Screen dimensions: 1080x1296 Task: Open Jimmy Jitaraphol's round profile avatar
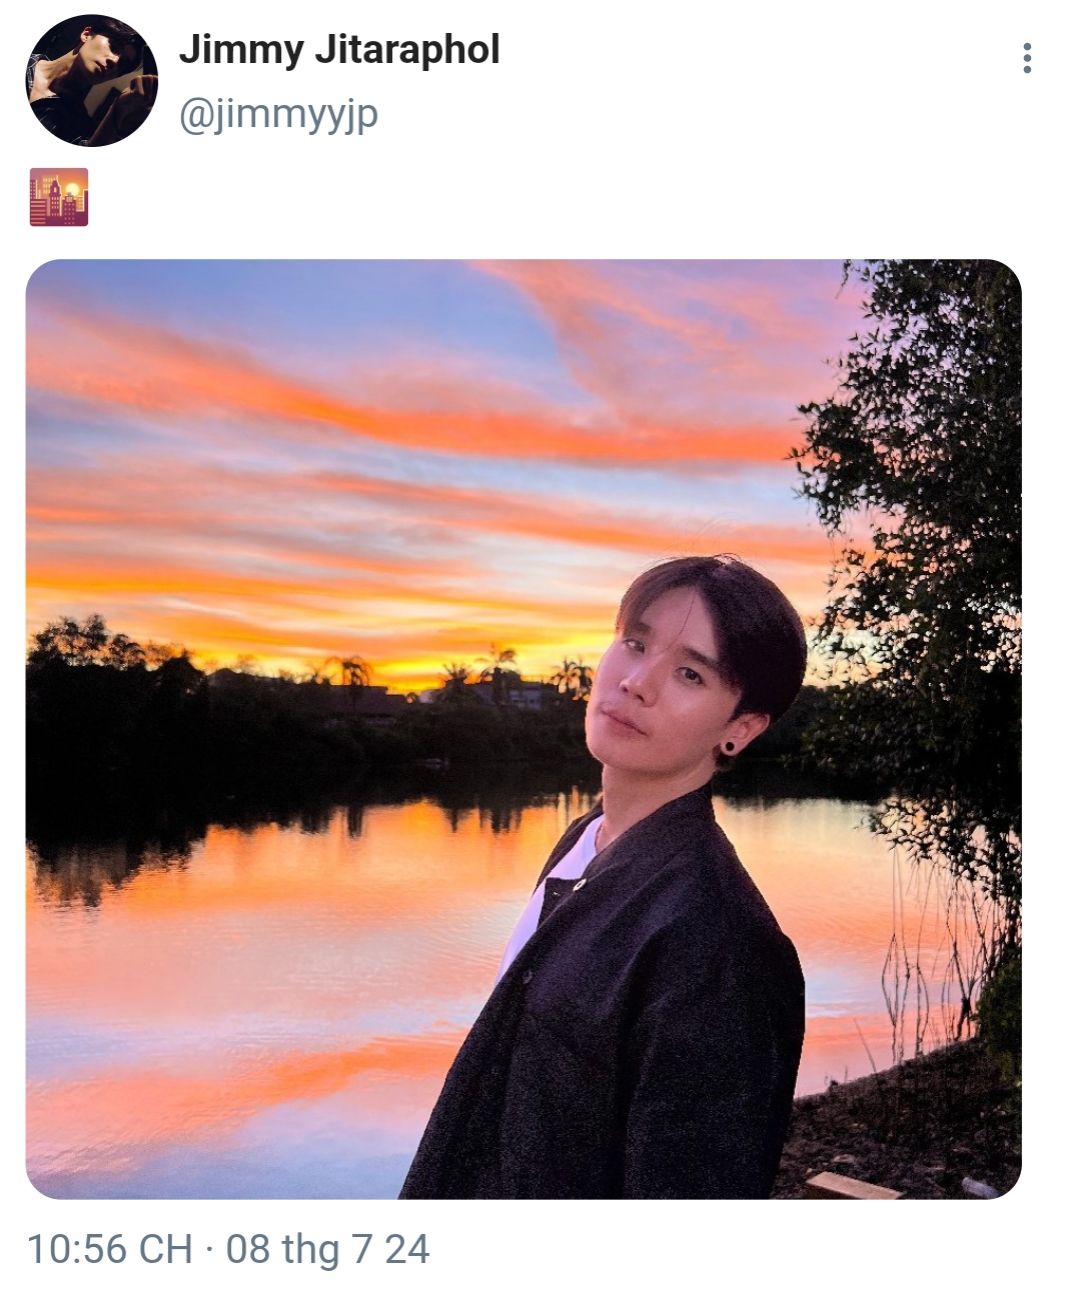click(x=91, y=80)
